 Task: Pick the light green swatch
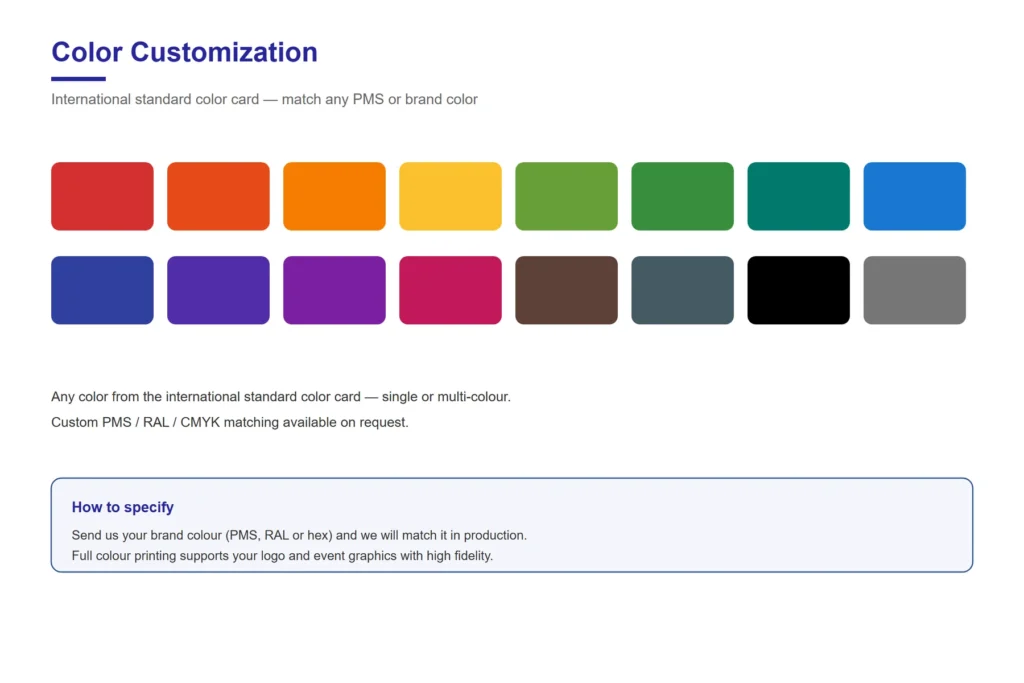tap(566, 196)
